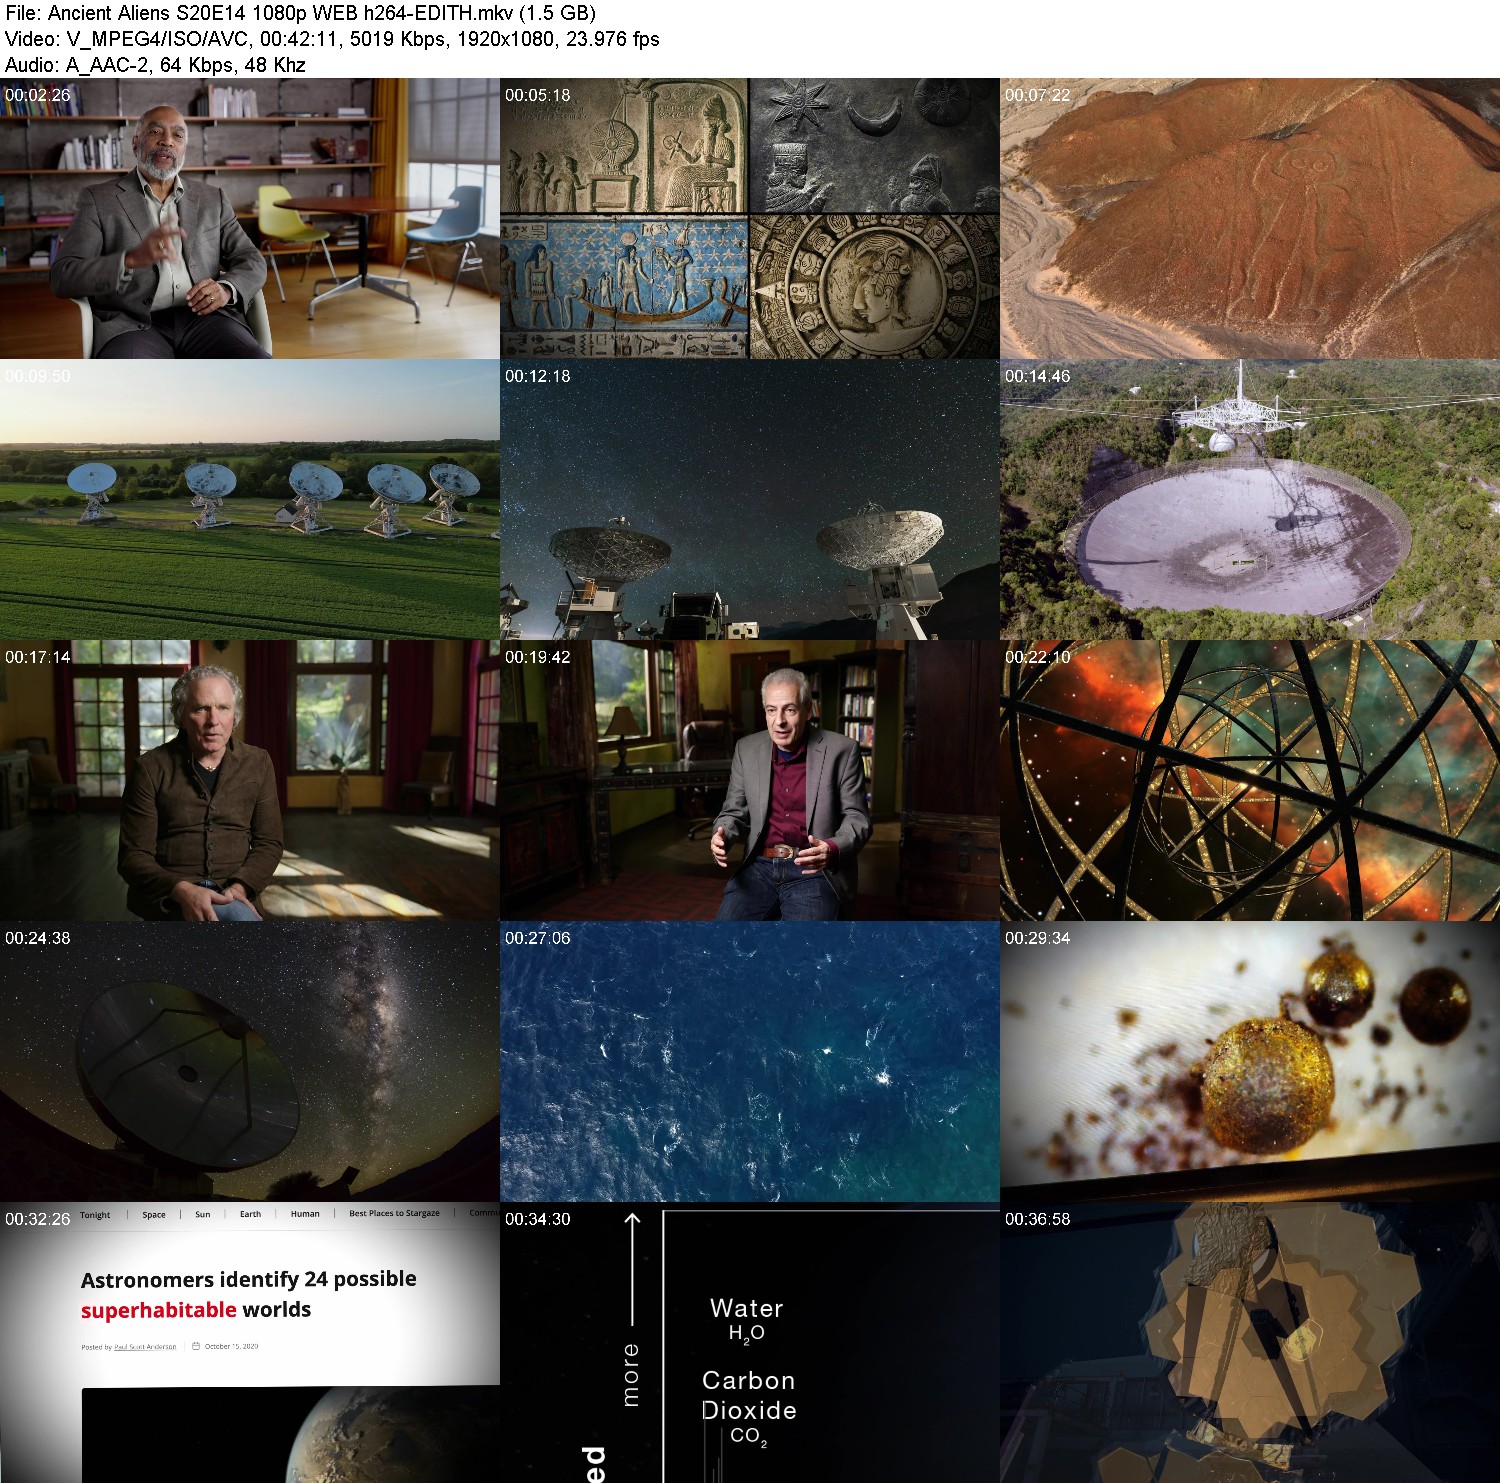Click the 'Astronomers identify 24 possible' headline
1500x1483 pixels.
pos(249,1280)
